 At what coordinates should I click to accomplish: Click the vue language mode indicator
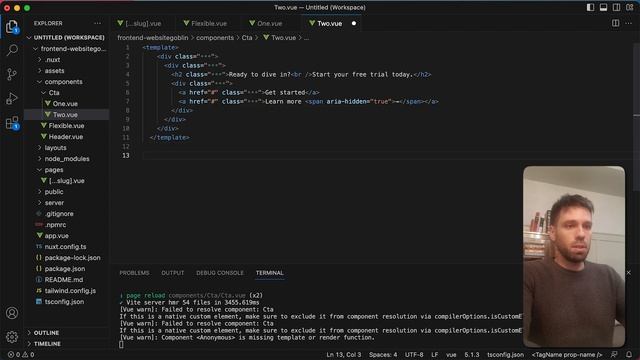coord(451,355)
